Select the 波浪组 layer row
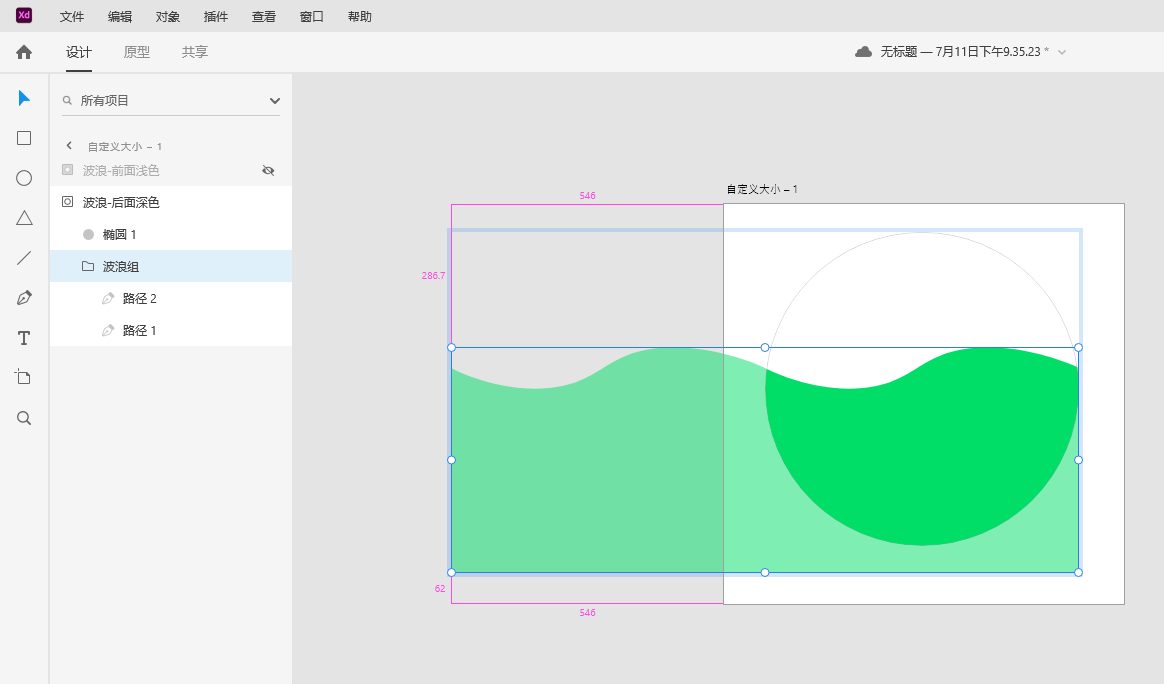The width and height of the screenshot is (1164, 684). point(171,266)
